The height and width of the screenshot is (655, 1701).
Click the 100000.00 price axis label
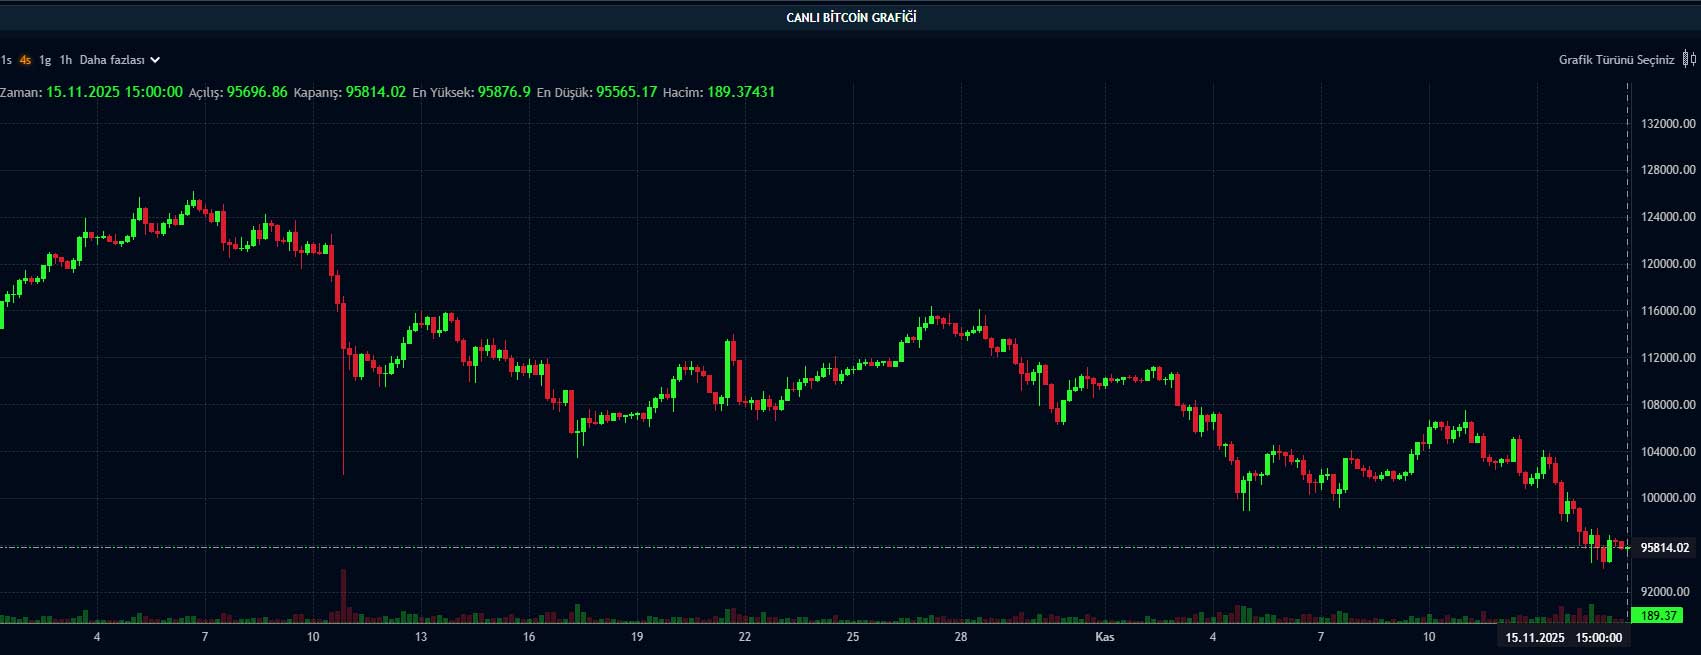[x=1668, y=498]
